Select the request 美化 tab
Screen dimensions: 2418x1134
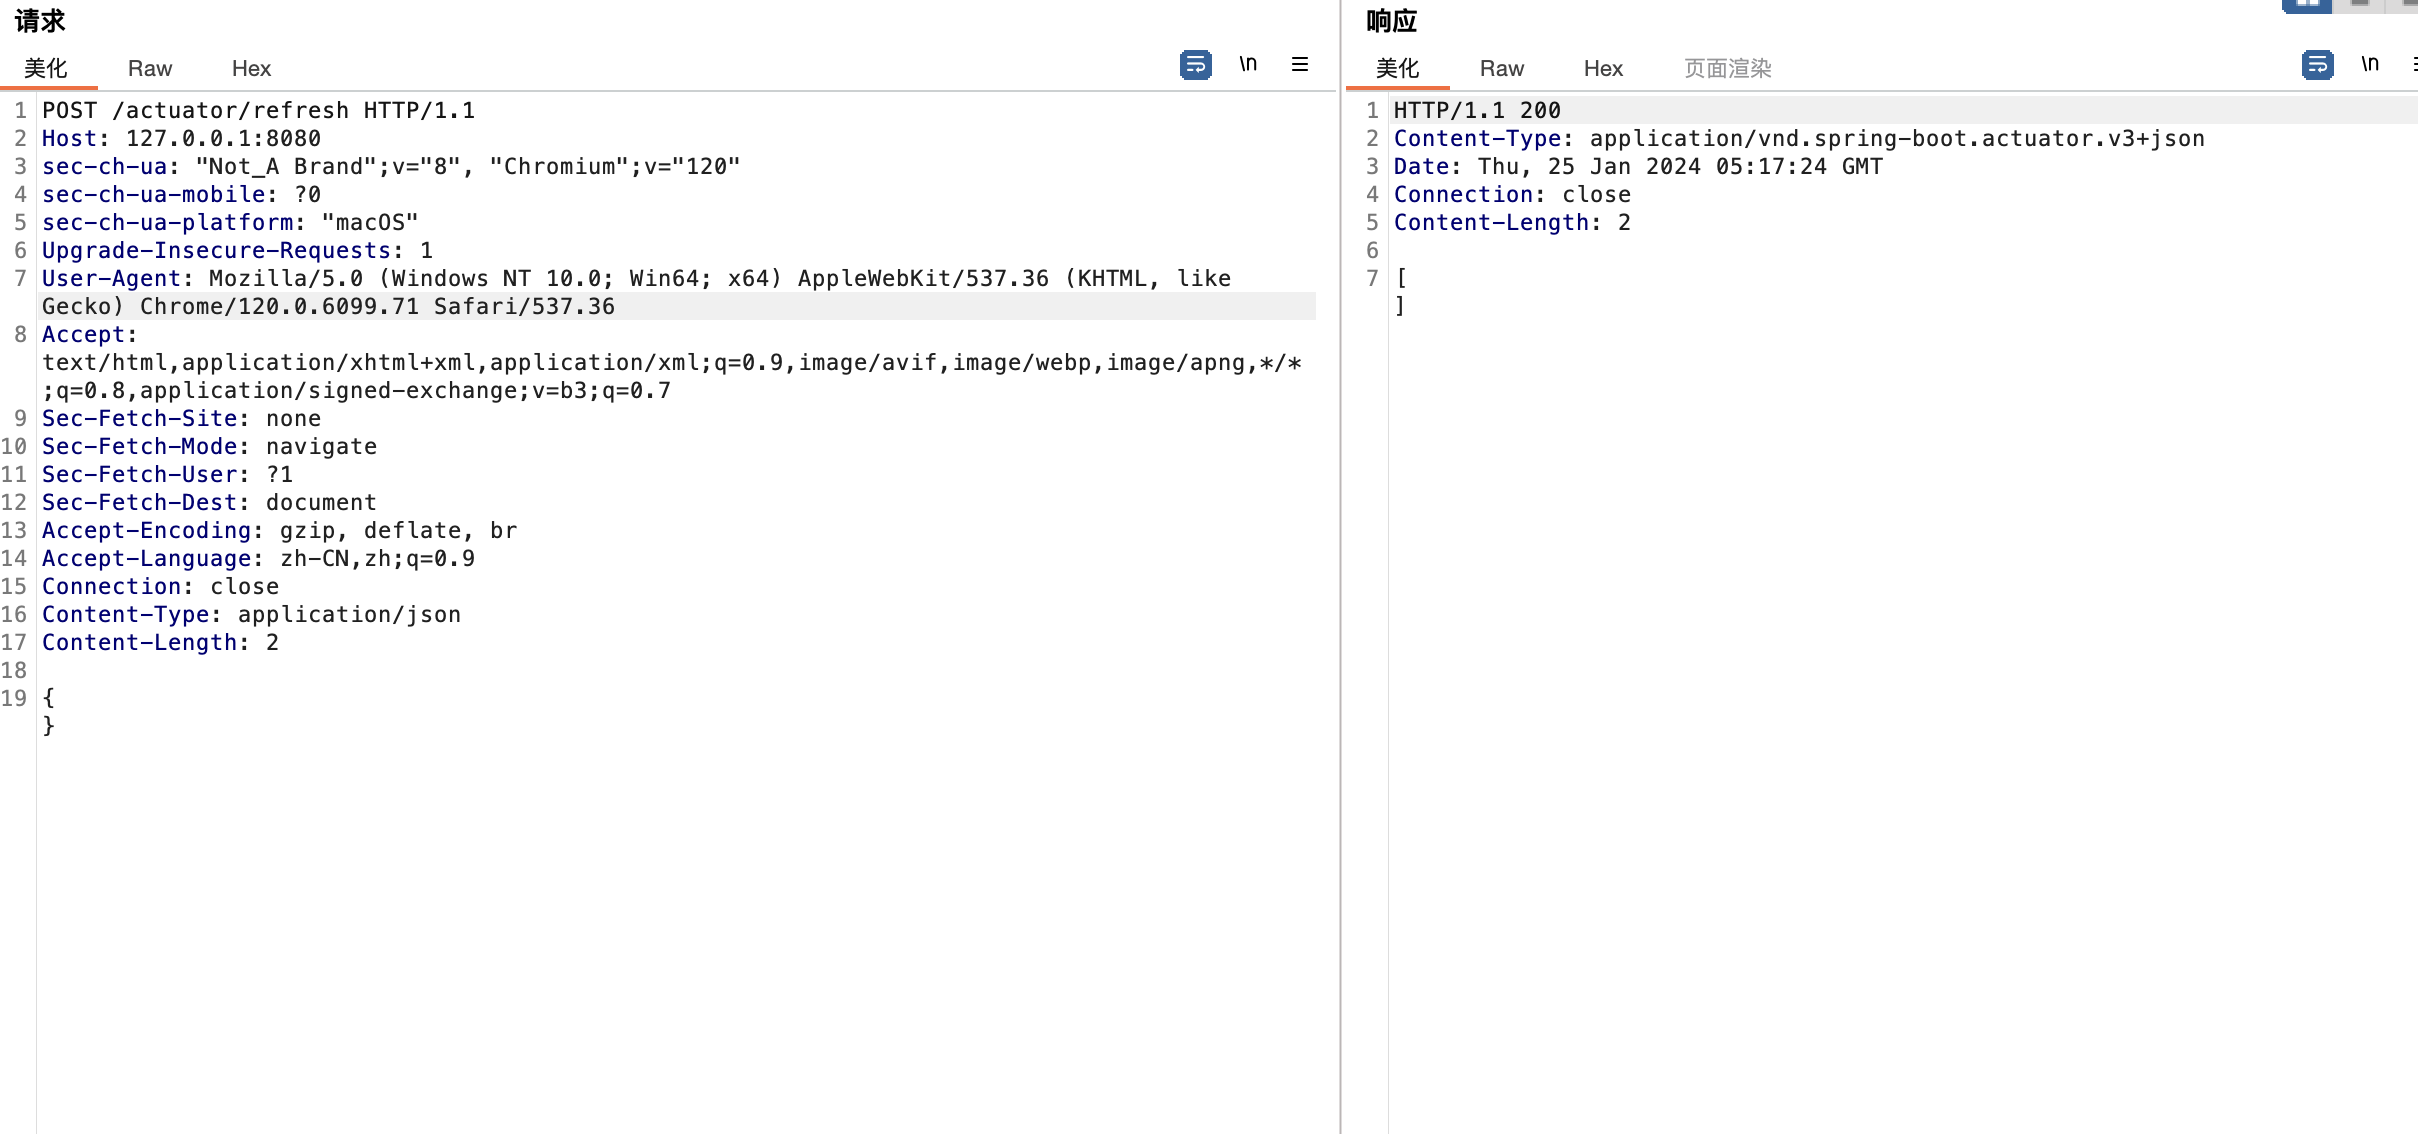(x=46, y=68)
